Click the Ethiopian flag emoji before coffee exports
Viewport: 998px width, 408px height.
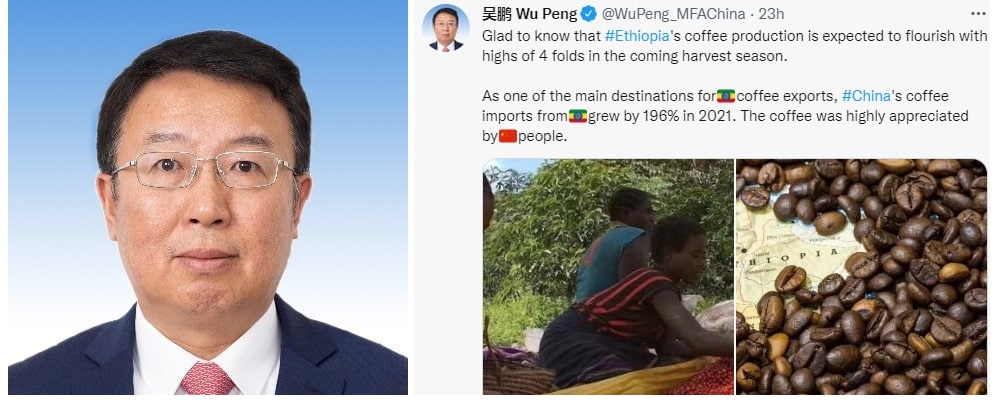(726, 96)
